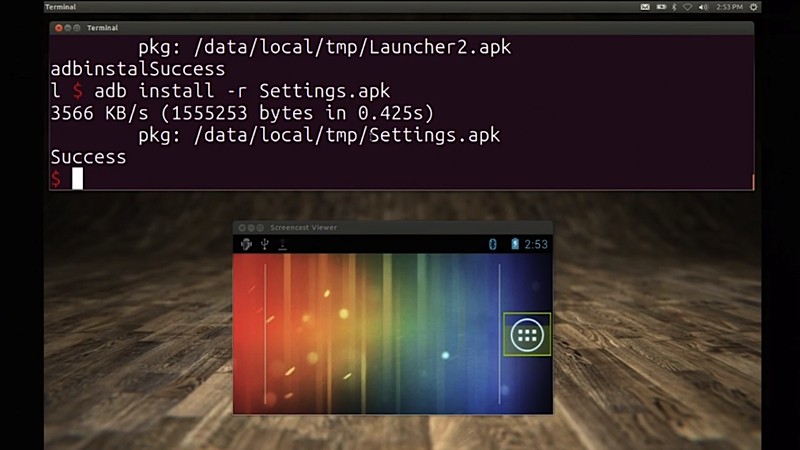The image size is (800, 450).
Task: Click the Android battery charging icon
Action: (x=515, y=244)
